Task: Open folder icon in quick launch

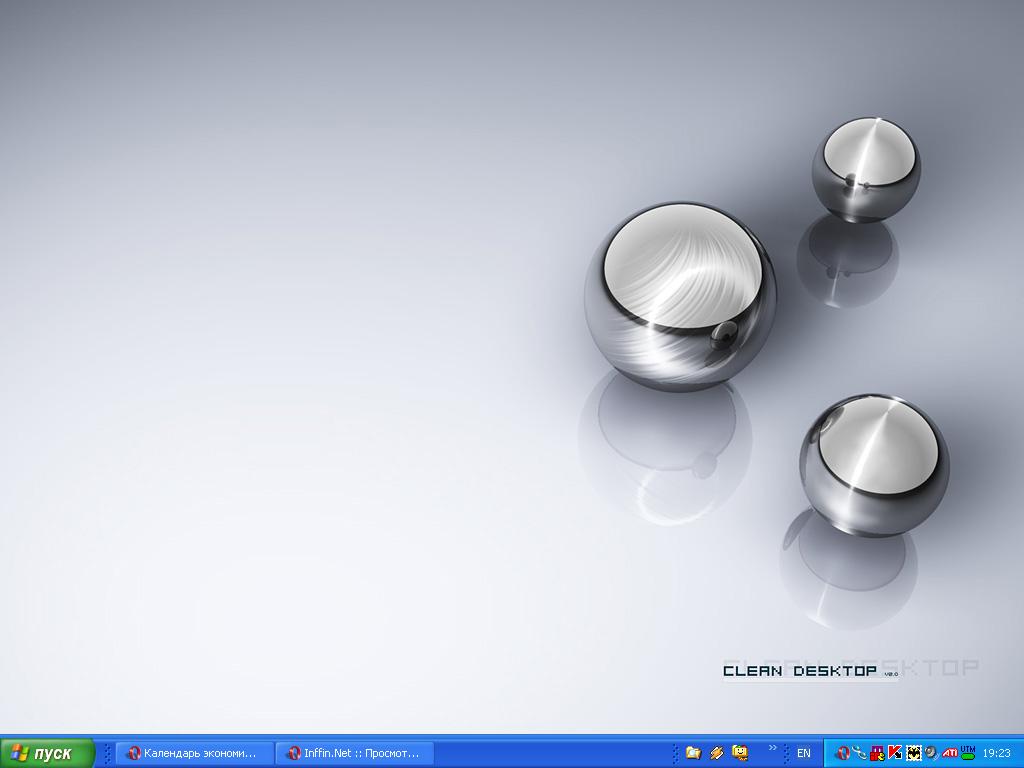Action: (693, 753)
